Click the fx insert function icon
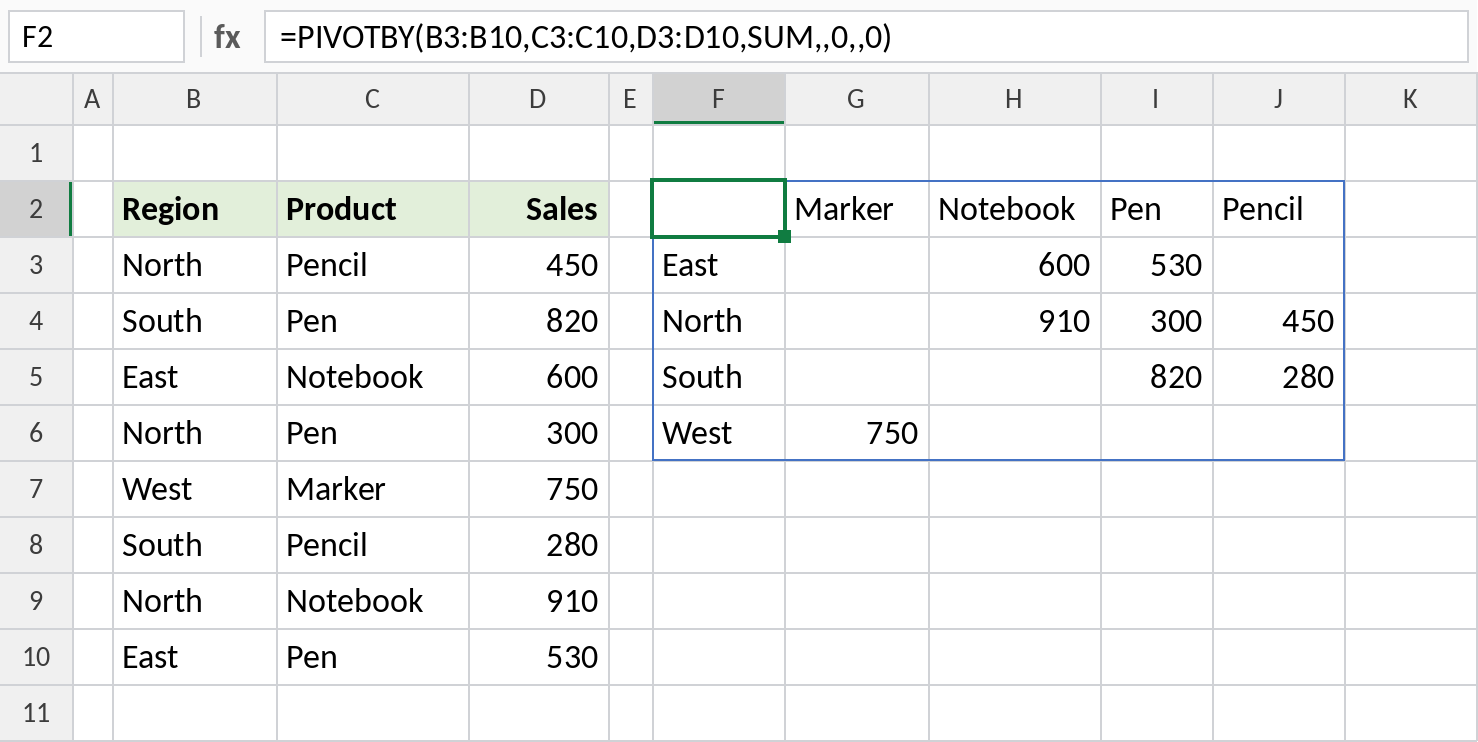 227,38
